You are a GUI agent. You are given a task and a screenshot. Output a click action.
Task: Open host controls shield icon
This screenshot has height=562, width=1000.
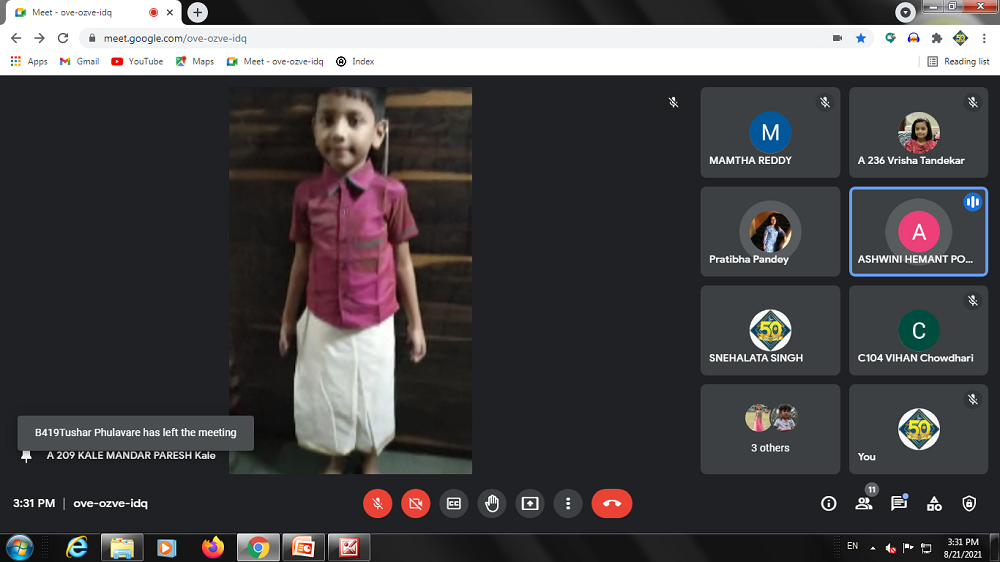click(x=968, y=503)
